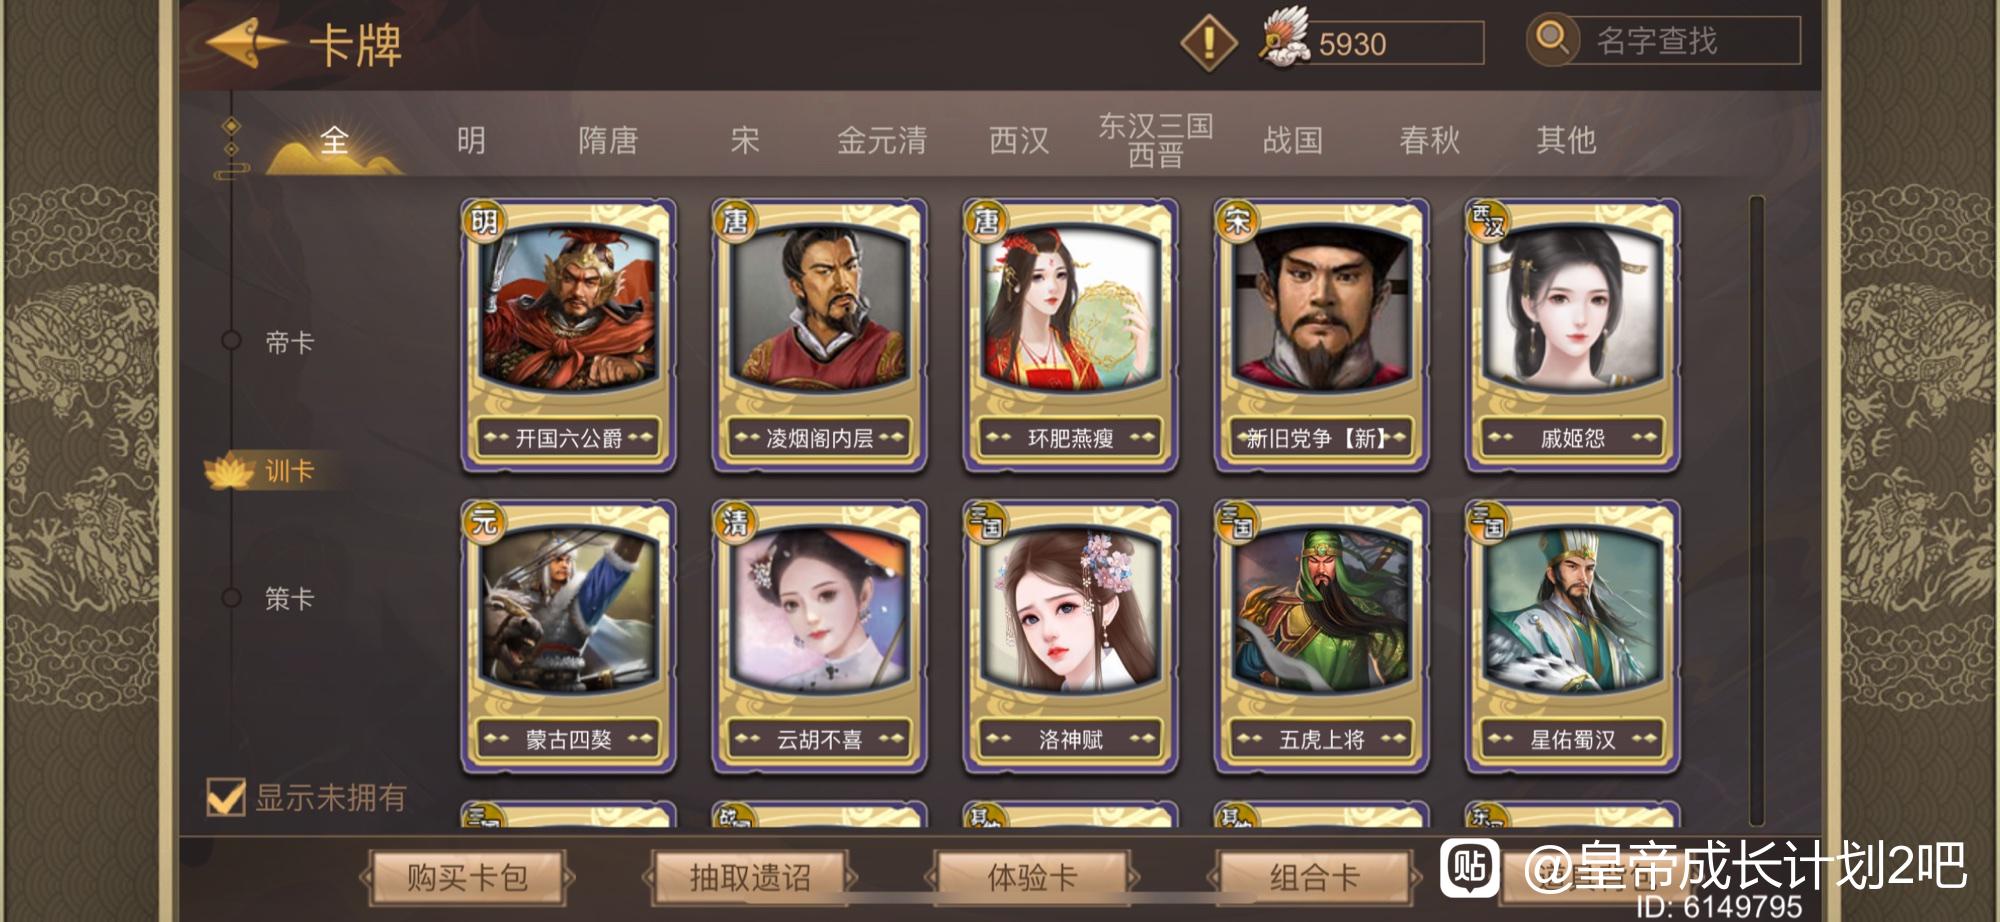Open the exclamation warning diamond icon
Viewport: 2000px width, 922px height.
coord(1209,42)
